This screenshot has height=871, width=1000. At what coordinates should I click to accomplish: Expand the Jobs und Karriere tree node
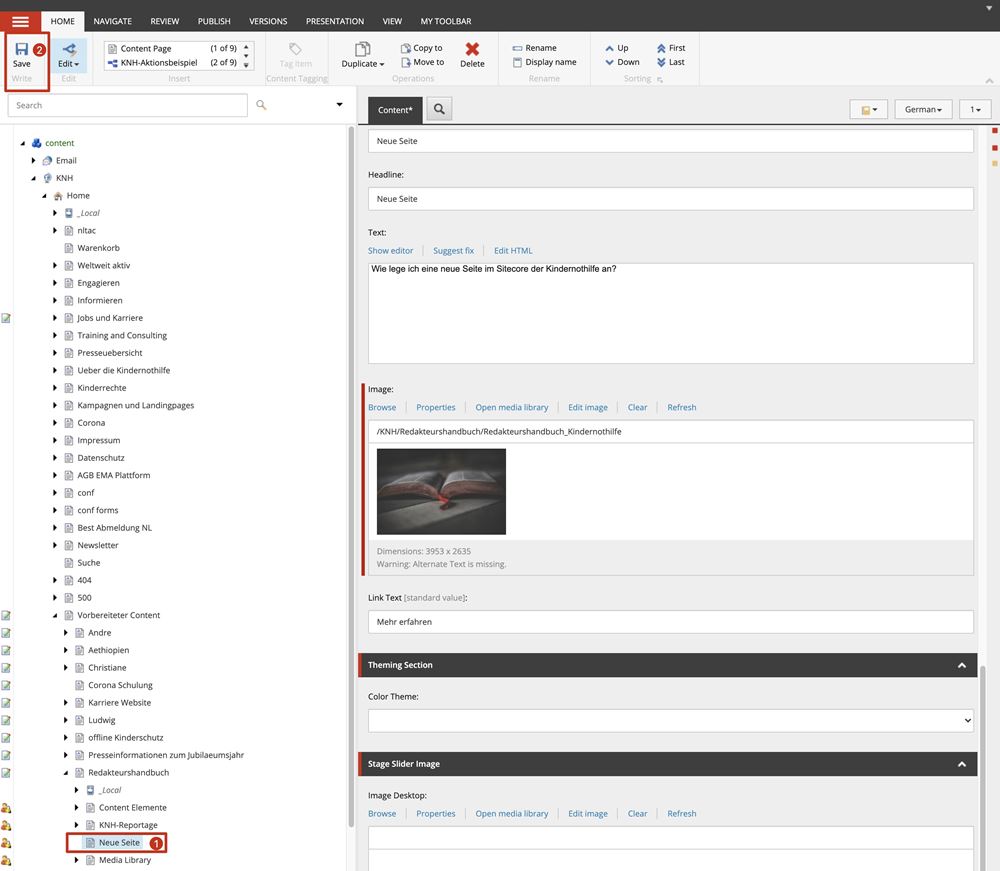click(57, 318)
